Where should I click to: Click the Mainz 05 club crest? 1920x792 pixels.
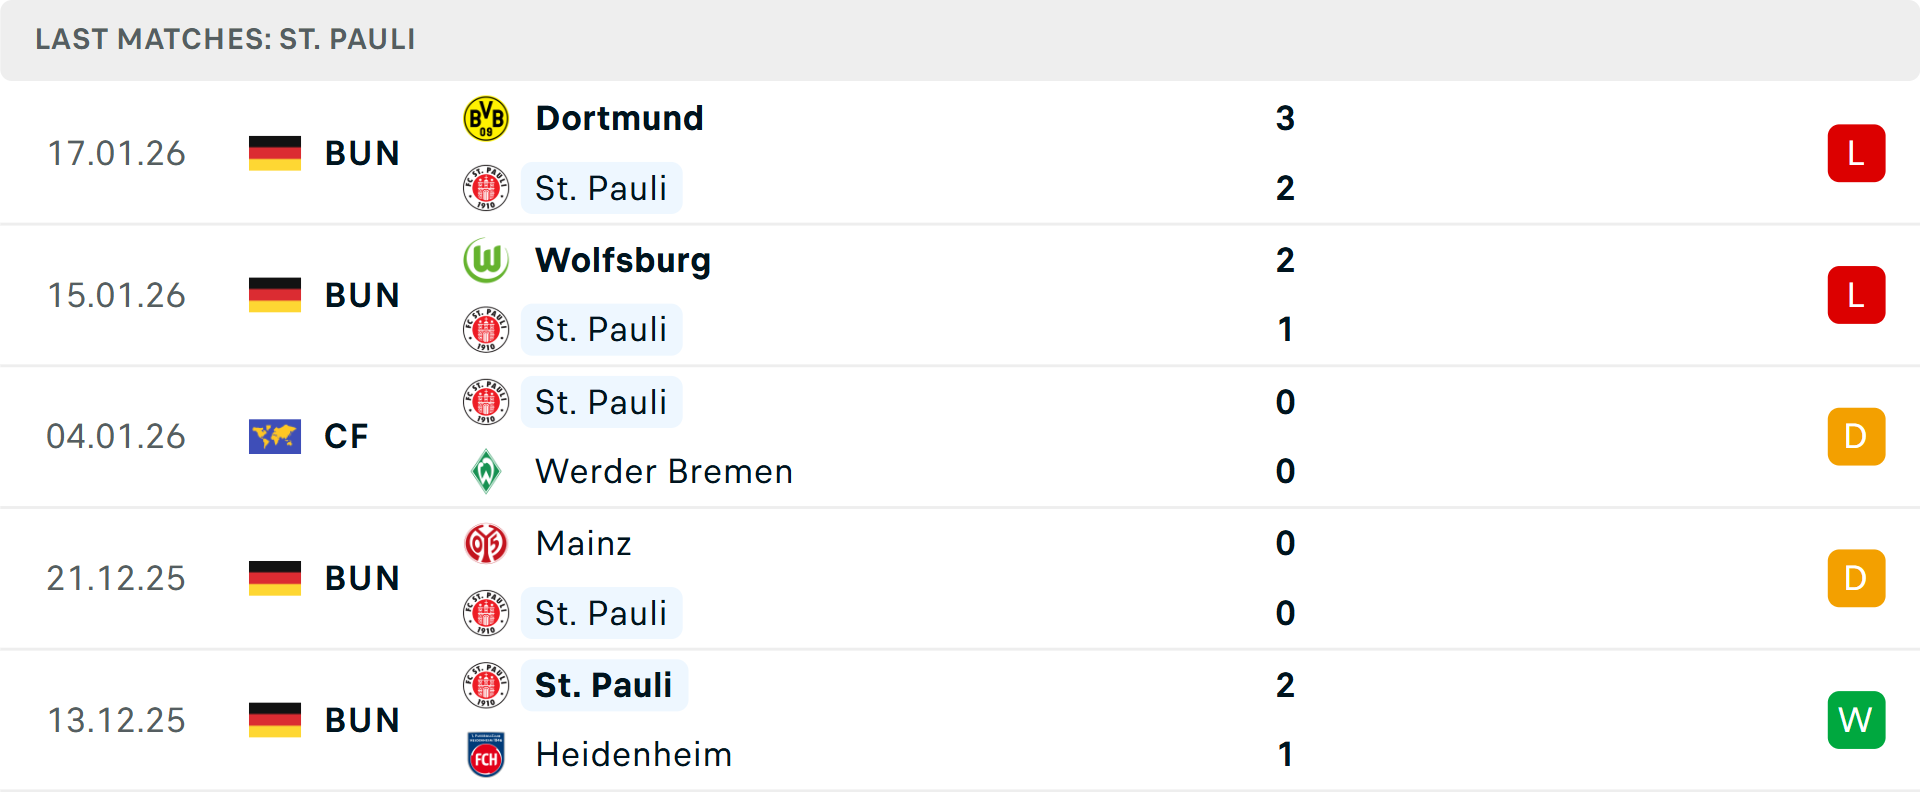point(486,543)
